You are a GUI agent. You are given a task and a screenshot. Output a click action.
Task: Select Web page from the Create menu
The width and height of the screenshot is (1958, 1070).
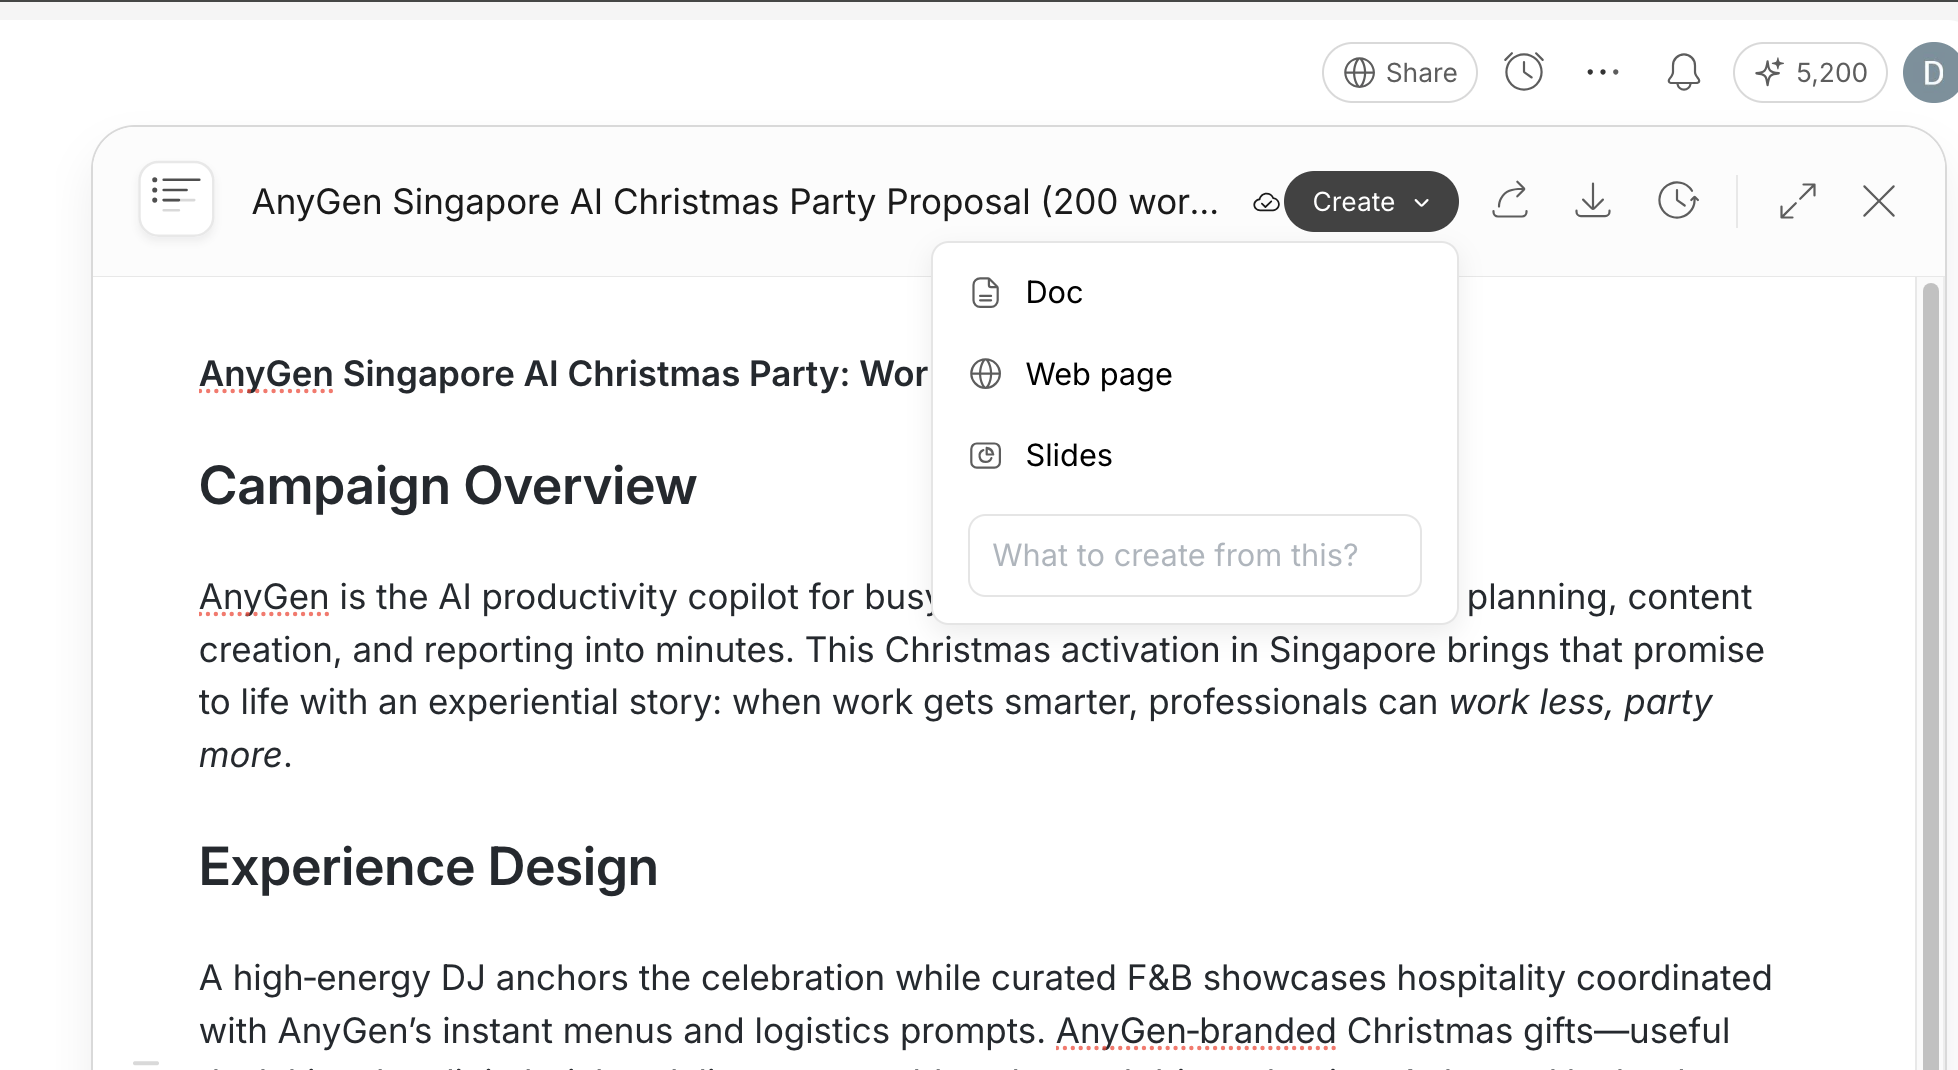pos(1098,375)
